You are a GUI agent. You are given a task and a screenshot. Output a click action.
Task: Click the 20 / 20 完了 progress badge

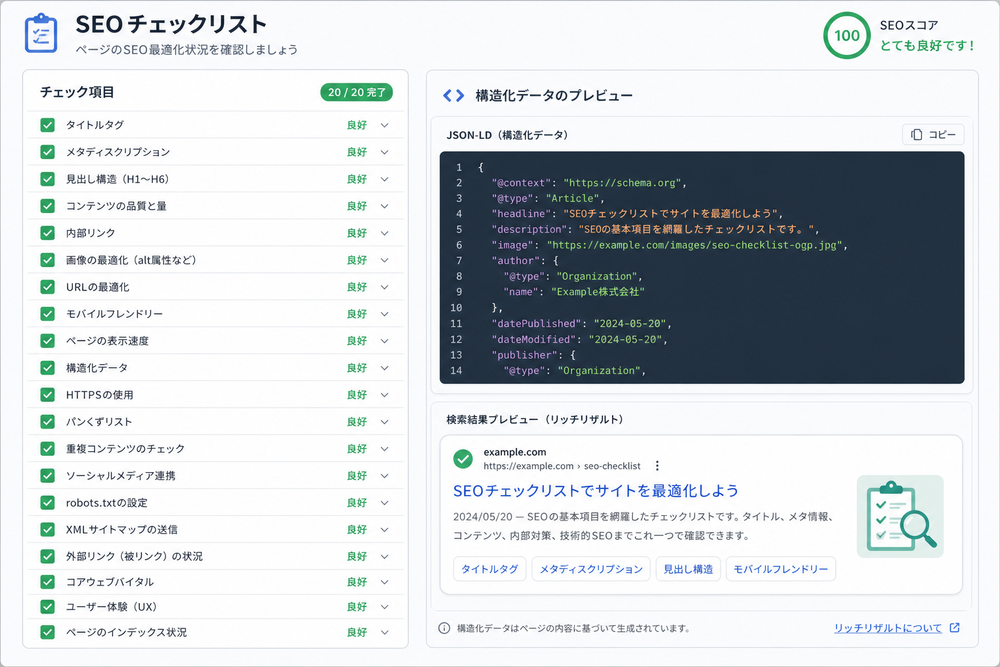click(357, 92)
